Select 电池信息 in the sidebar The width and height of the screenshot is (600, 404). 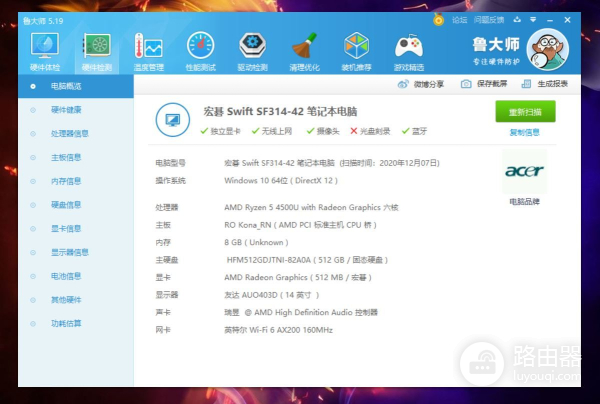click(x=67, y=276)
